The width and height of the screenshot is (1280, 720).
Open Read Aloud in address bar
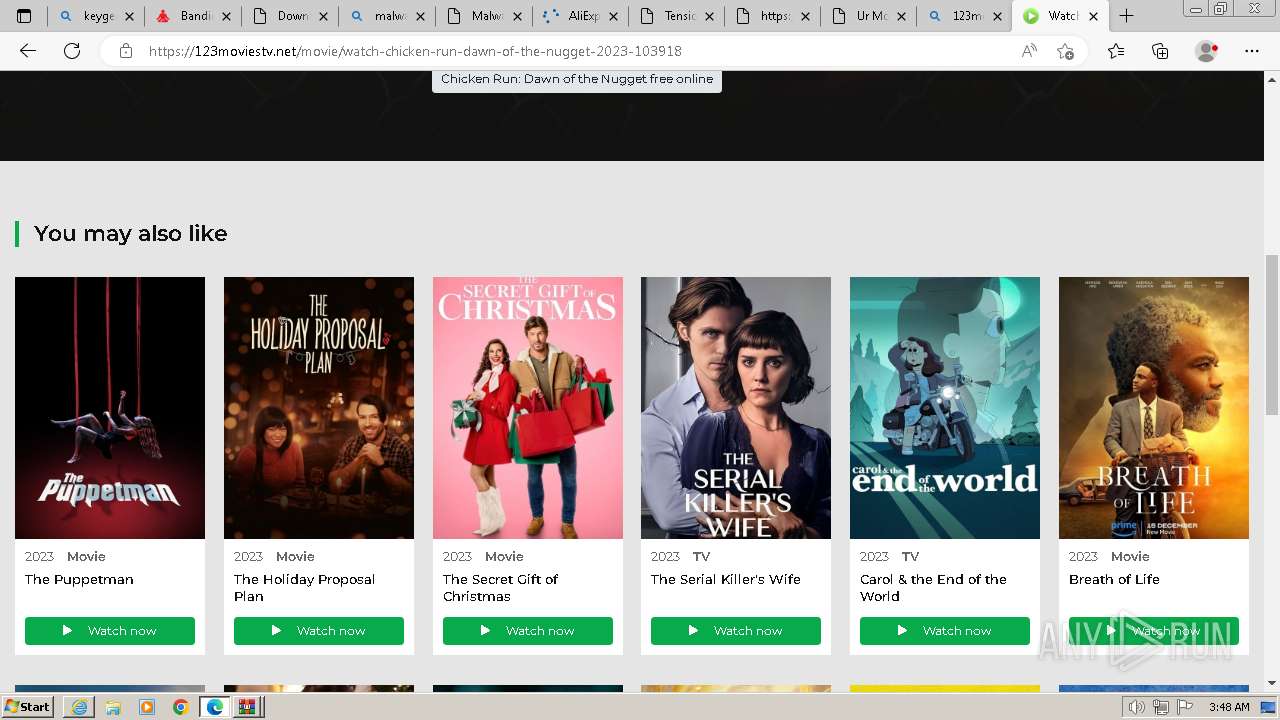(1029, 51)
